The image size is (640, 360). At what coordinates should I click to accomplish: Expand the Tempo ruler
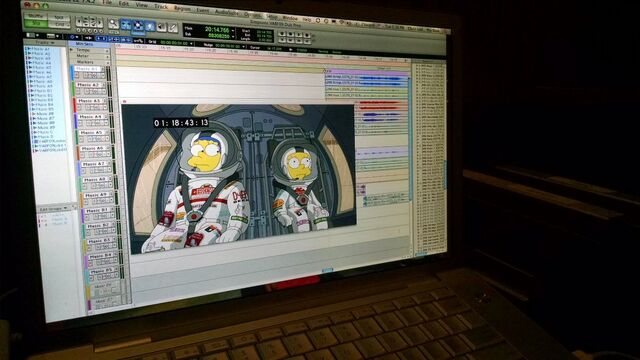click(x=72, y=49)
